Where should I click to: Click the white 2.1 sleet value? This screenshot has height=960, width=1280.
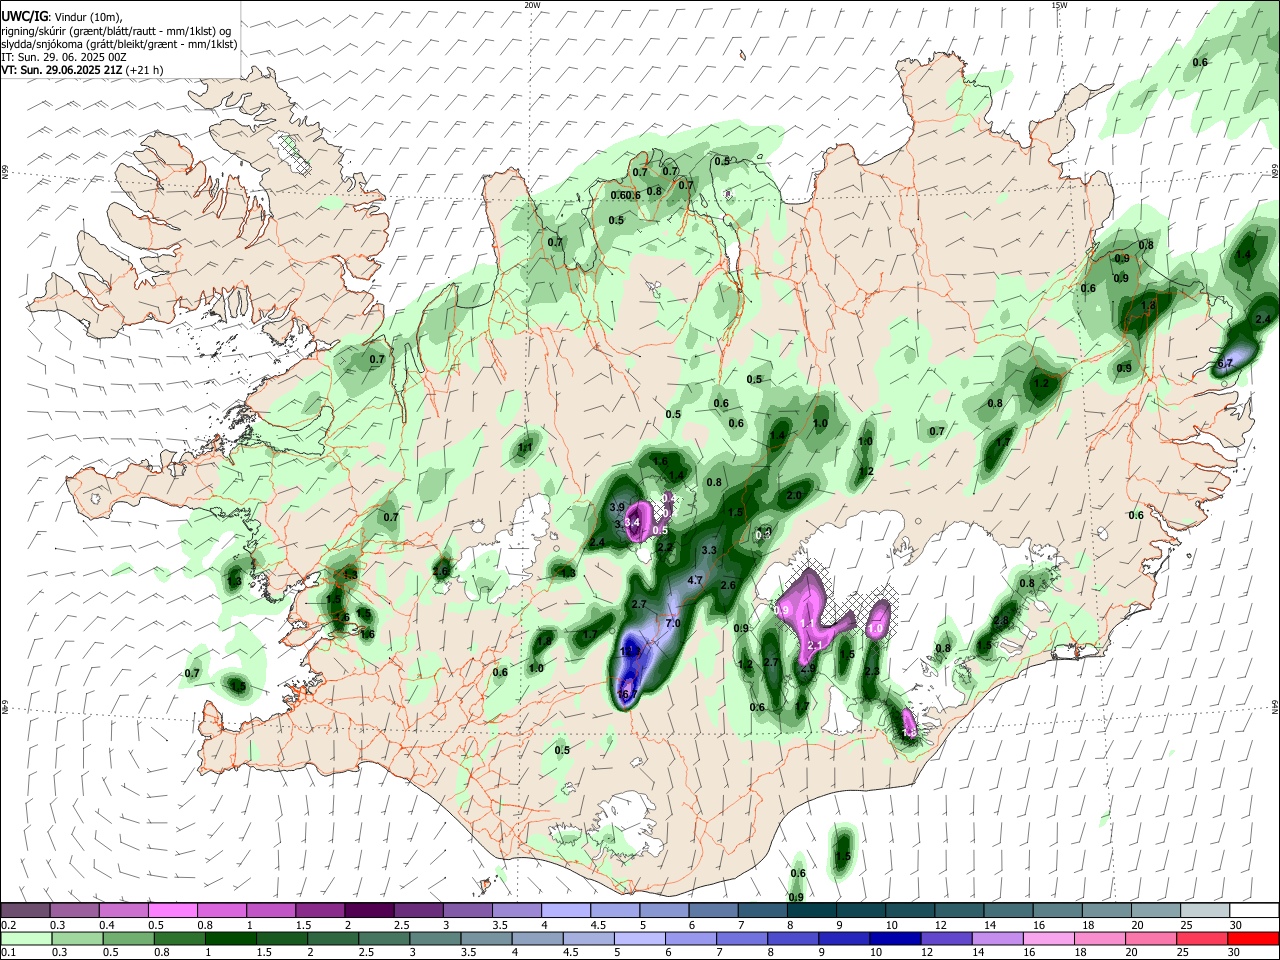(813, 645)
